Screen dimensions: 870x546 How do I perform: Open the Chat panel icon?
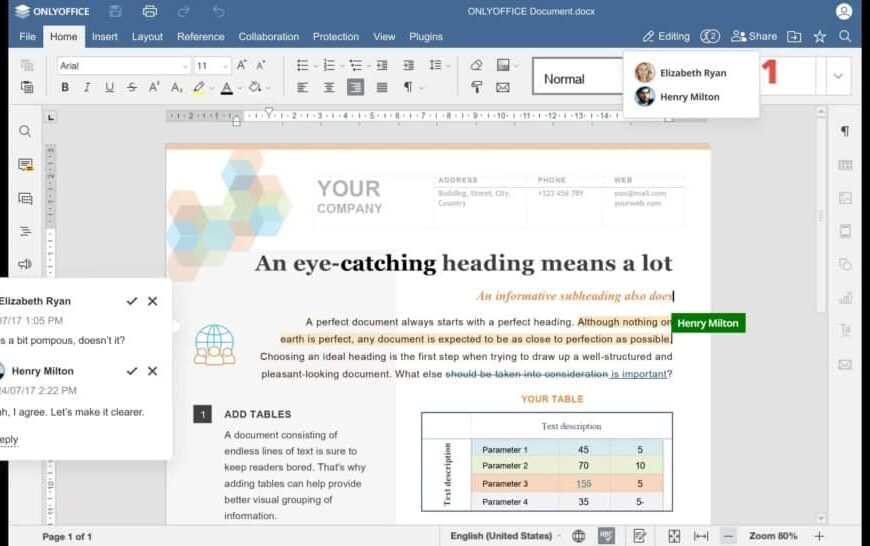tap(26, 198)
